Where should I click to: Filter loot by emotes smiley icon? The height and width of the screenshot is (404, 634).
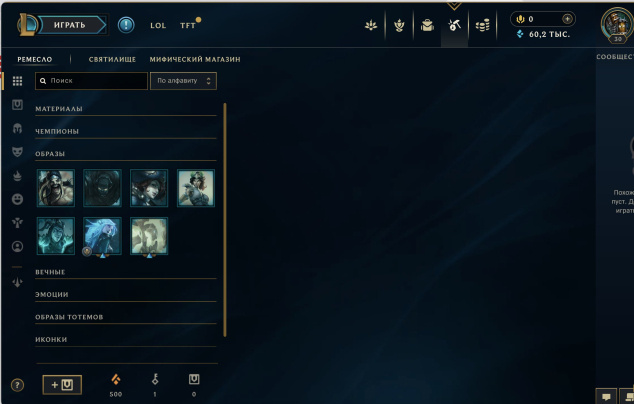coord(17,199)
